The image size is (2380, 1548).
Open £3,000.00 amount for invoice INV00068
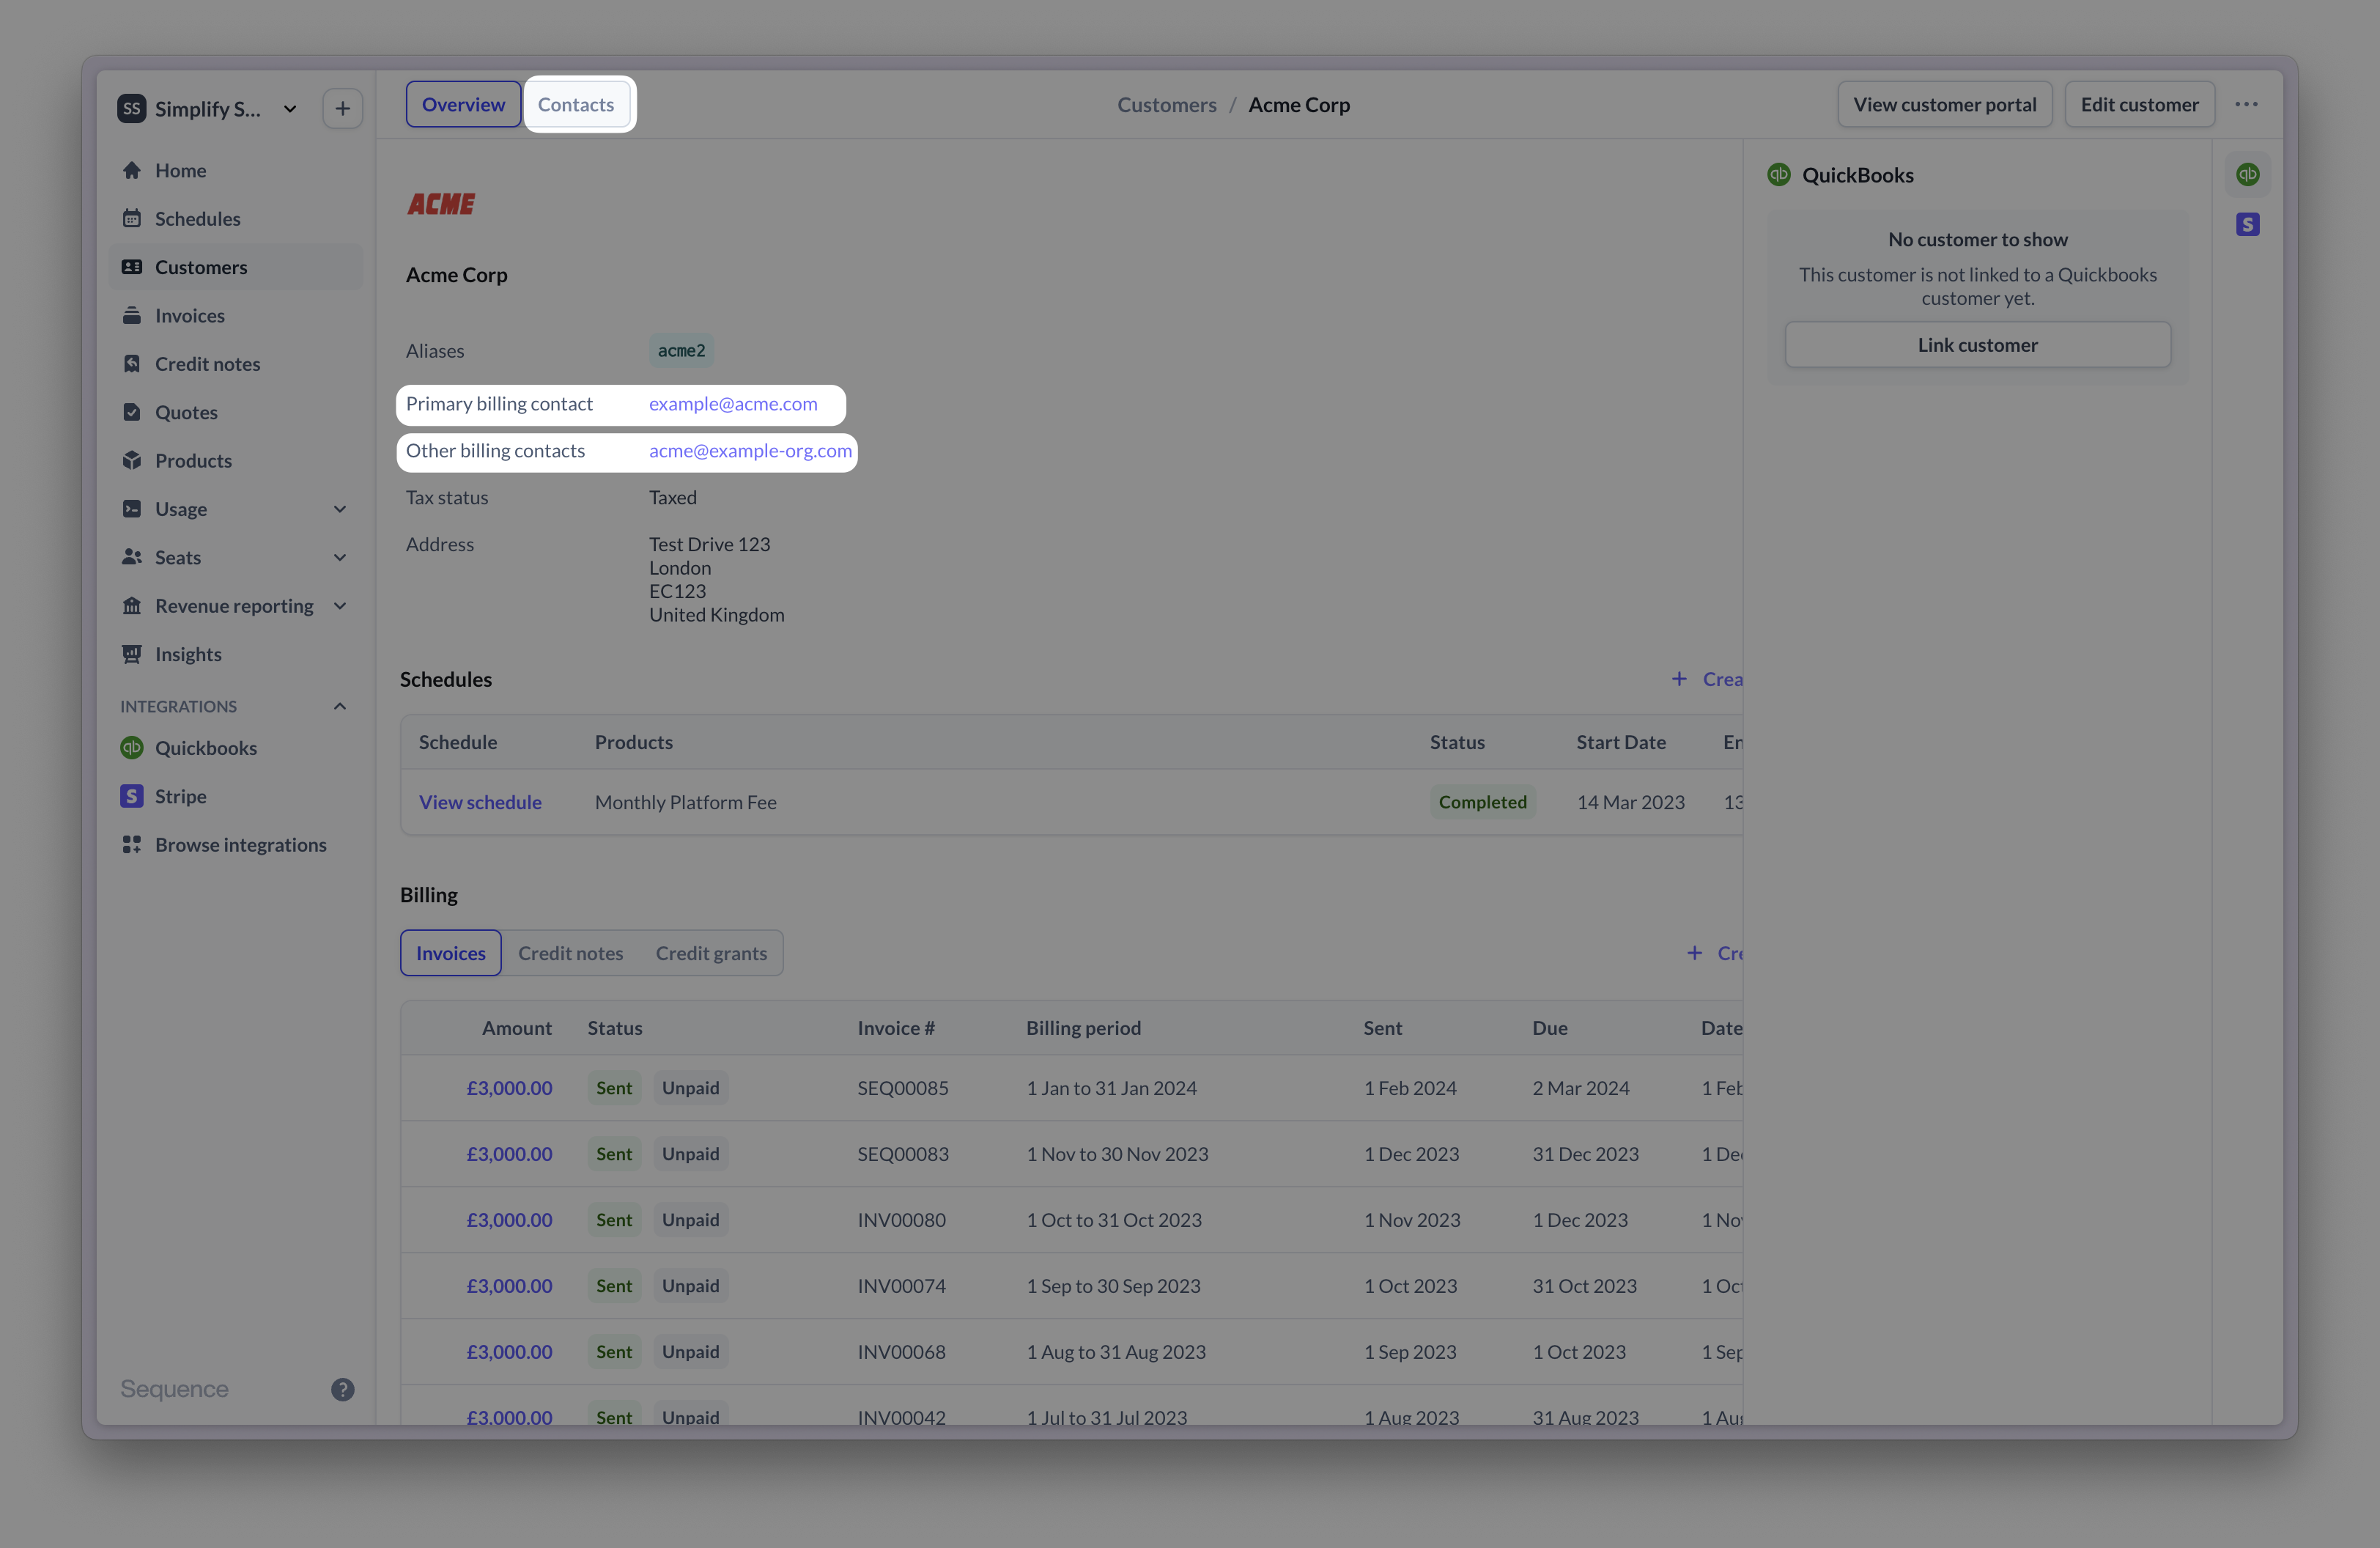[x=509, y=1352]
